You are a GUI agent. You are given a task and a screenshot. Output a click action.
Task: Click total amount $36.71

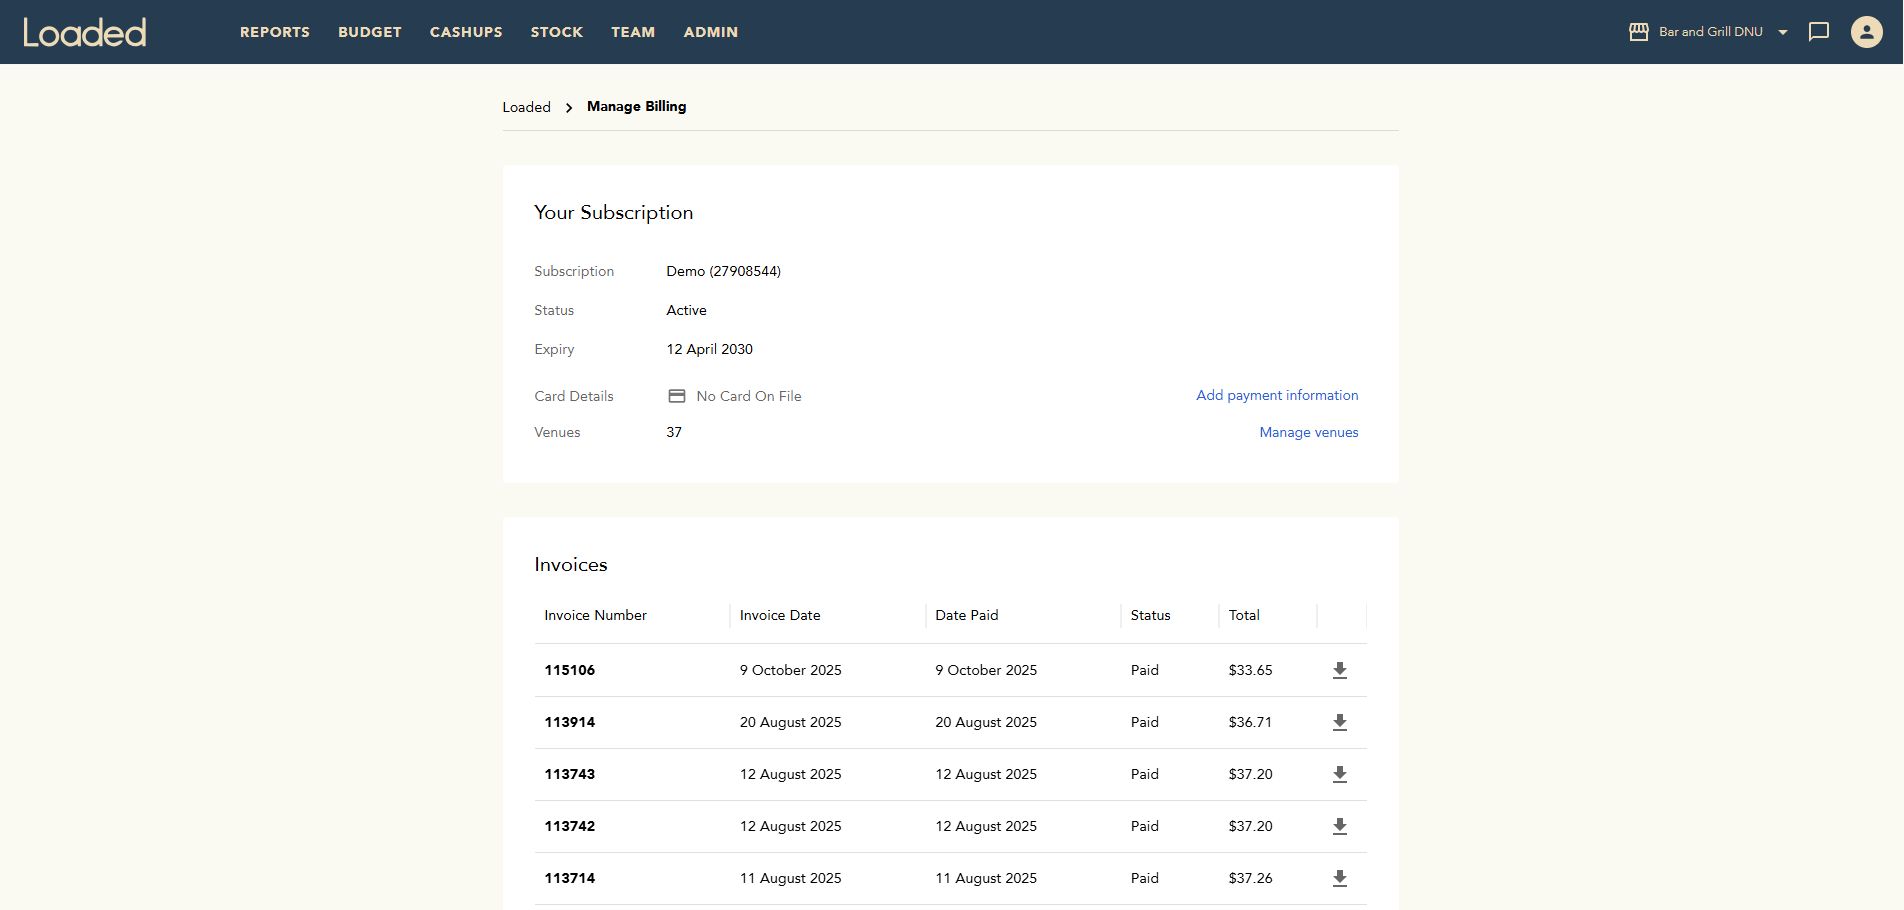[x=1250, y=722]
